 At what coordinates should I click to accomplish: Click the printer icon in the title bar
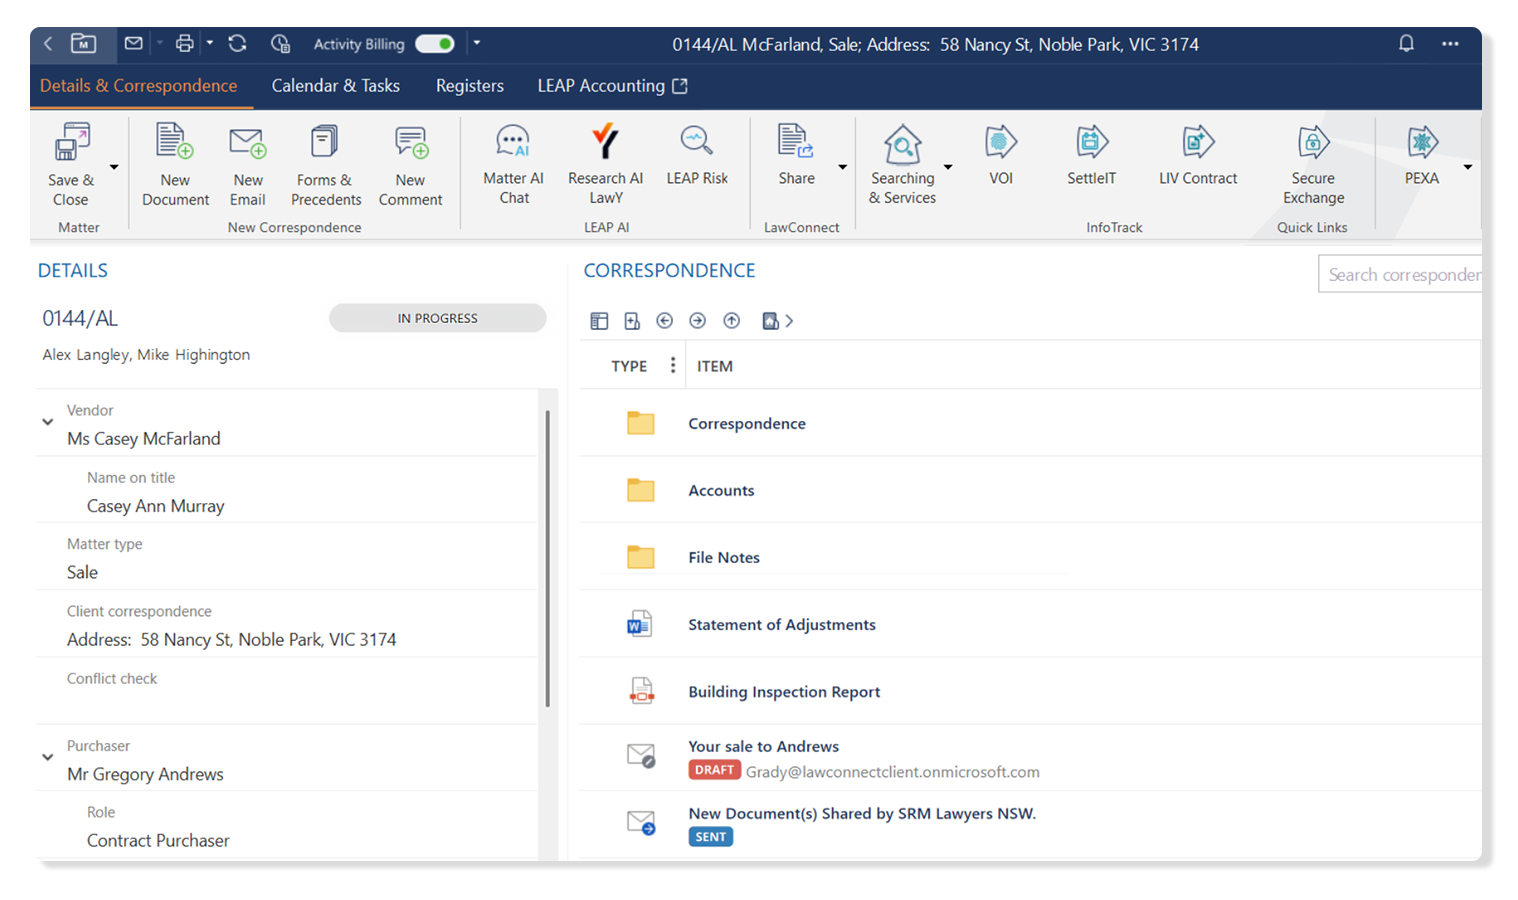click(184, 43)
